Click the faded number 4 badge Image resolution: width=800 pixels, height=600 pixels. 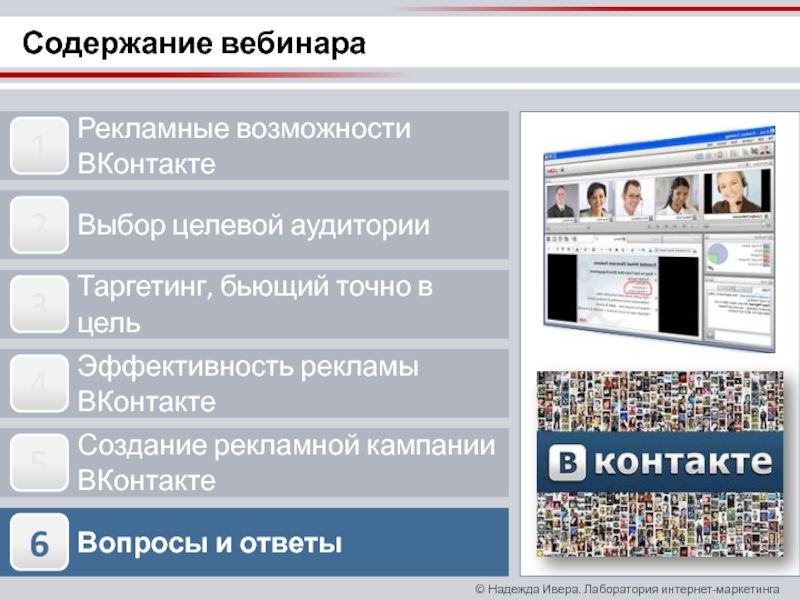tap(39, 384)
